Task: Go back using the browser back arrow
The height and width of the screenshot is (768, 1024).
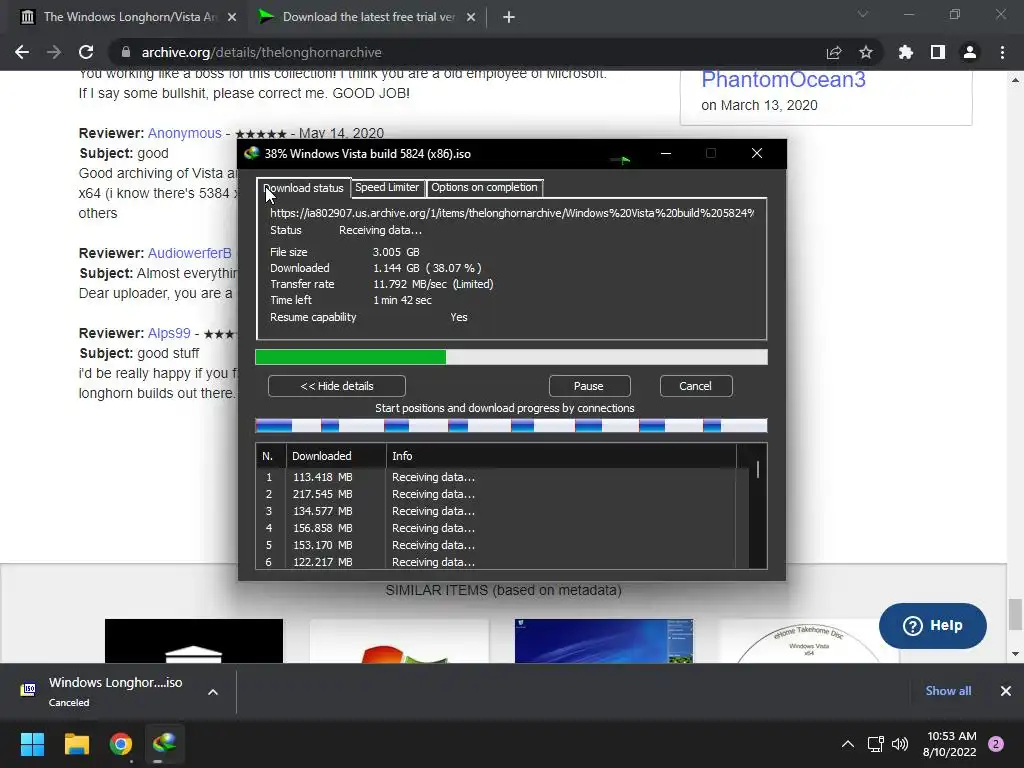Action: pos(22,52)
